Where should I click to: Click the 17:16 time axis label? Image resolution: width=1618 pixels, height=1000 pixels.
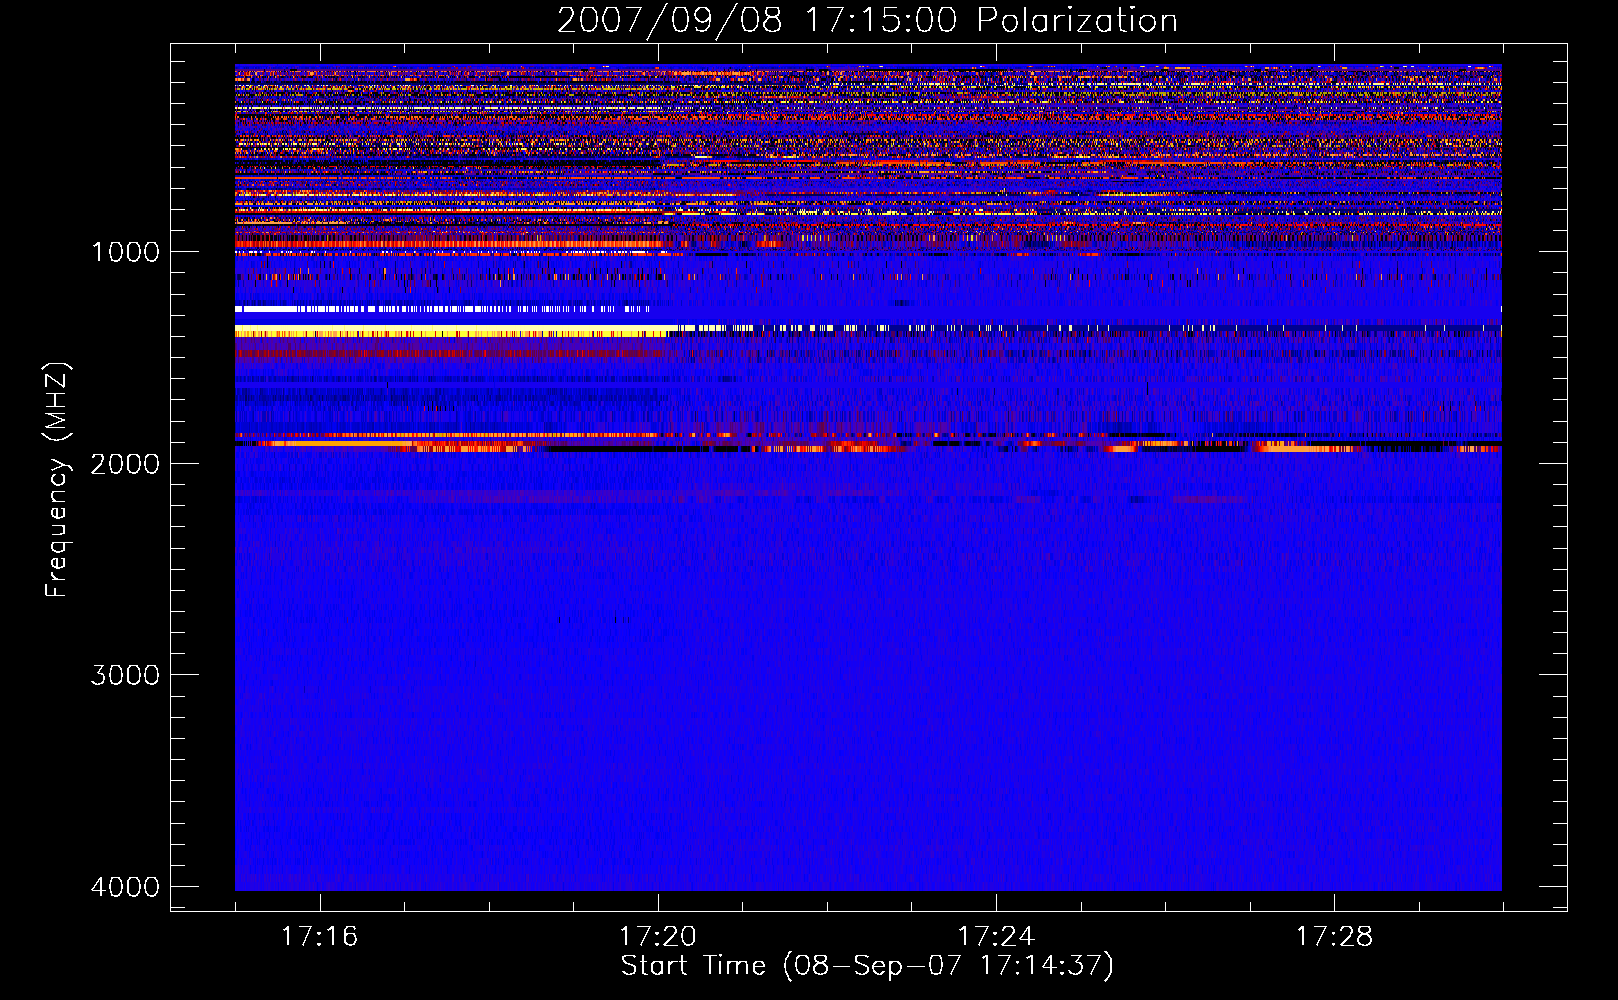pyautogui.click(x=319, y=937)
